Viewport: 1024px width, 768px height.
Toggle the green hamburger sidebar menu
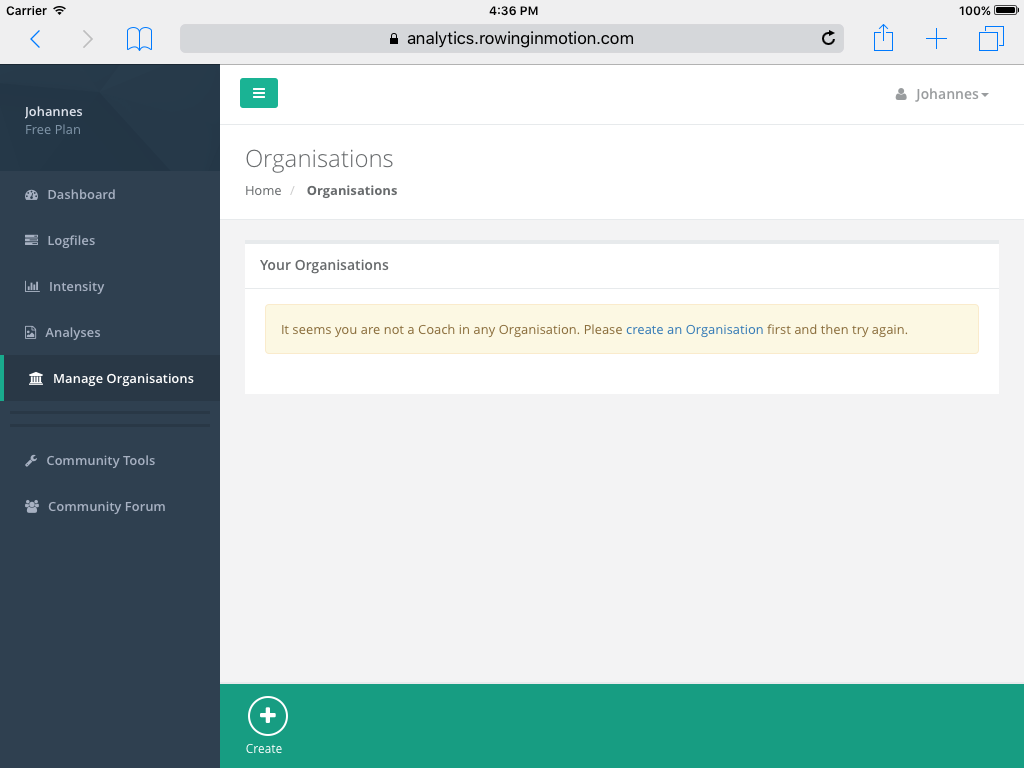[x=259, y=92]
